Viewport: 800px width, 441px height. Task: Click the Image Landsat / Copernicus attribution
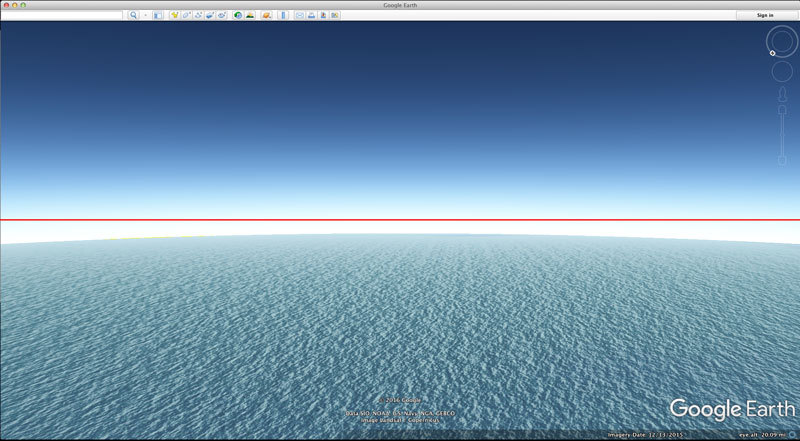point(400,420)
